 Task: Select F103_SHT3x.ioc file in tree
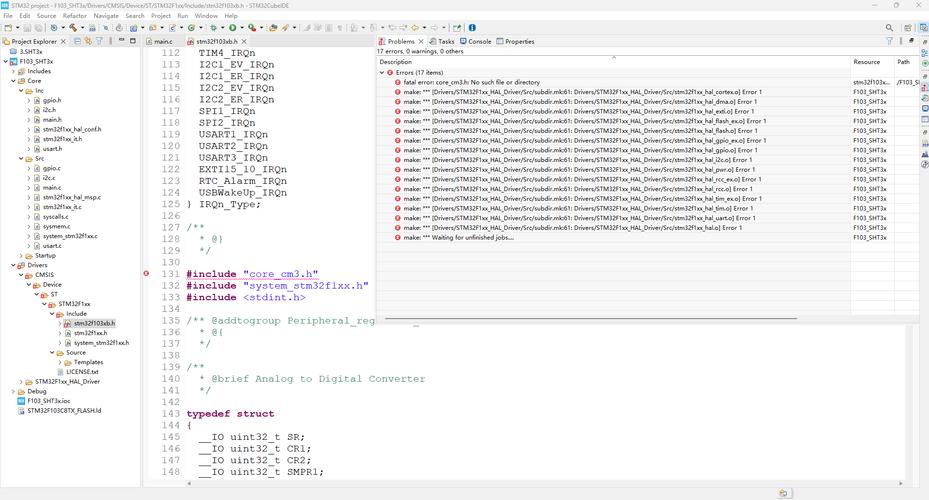pyautogui.click(x=44, y=400)
